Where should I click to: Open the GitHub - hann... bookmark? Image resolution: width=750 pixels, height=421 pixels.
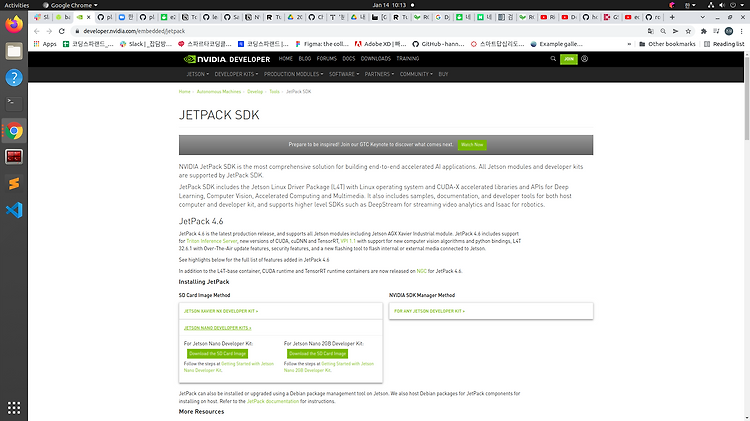tap(438, 44)
